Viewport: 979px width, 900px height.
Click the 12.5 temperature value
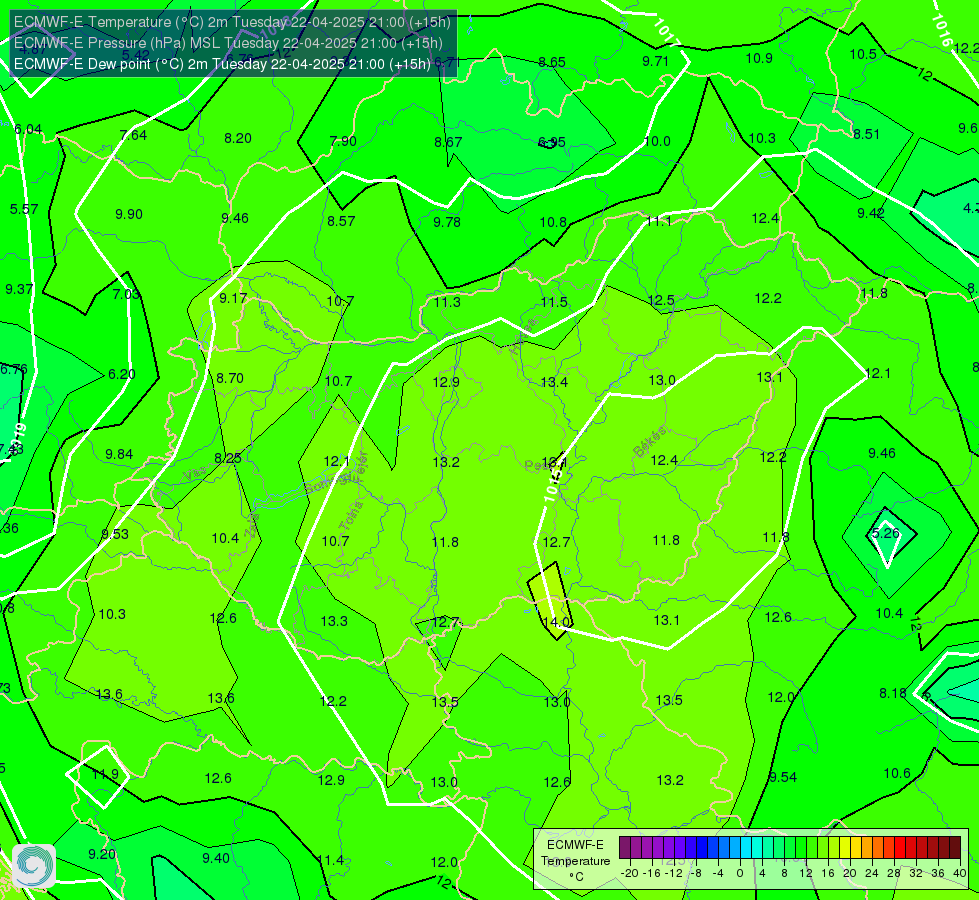pyautogui.click(x=661, y=300)
